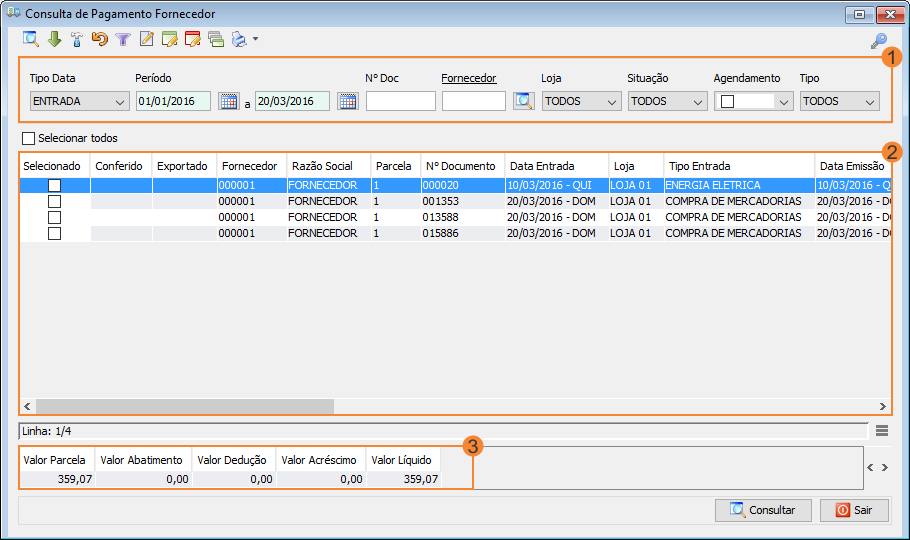Tick checkbox for document 015886 row
Screen dimensions: 910x540
(54, 233)
